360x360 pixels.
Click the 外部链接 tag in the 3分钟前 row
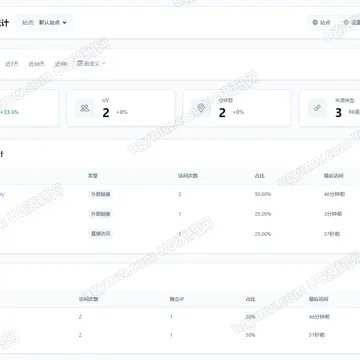click(x=100, y=214)
